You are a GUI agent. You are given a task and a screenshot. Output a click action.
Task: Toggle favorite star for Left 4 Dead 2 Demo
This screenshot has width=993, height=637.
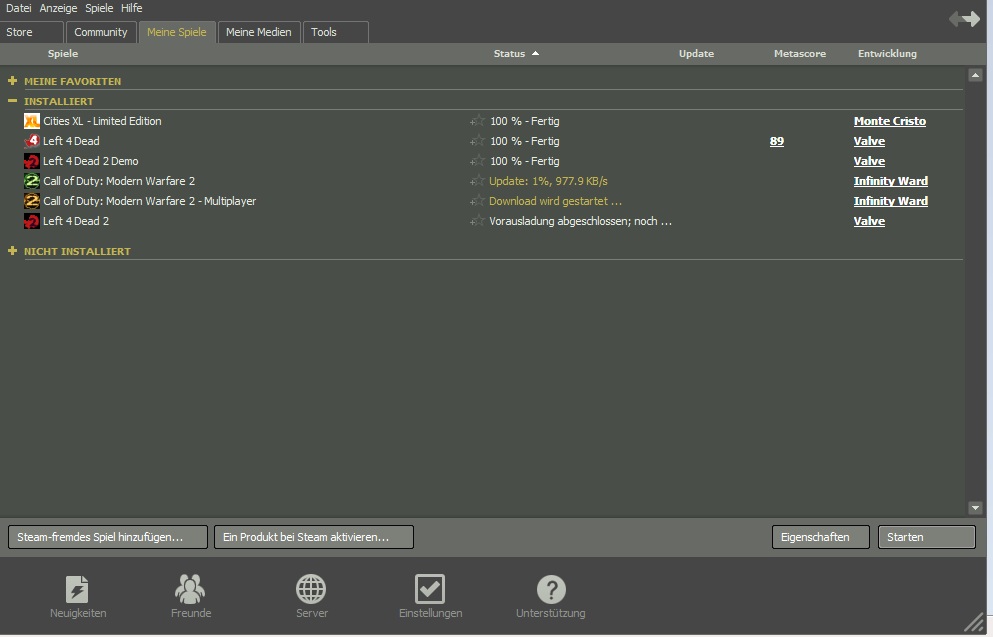pyautogui.click(x=478, y=161)
